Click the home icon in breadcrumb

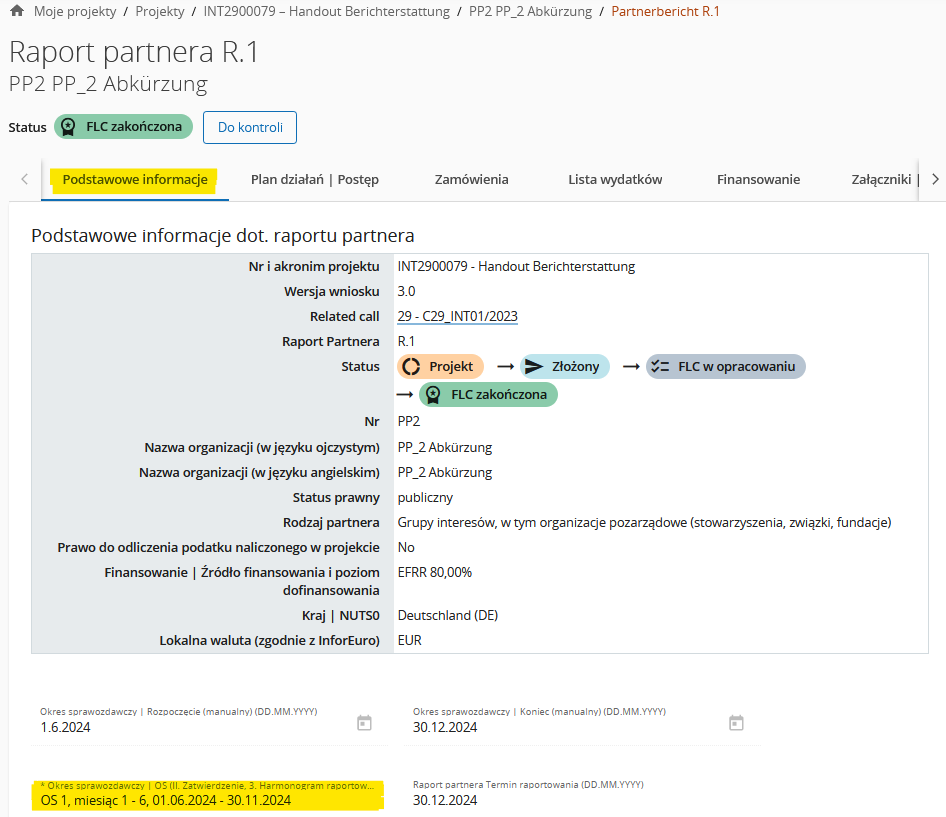(16, 11)
